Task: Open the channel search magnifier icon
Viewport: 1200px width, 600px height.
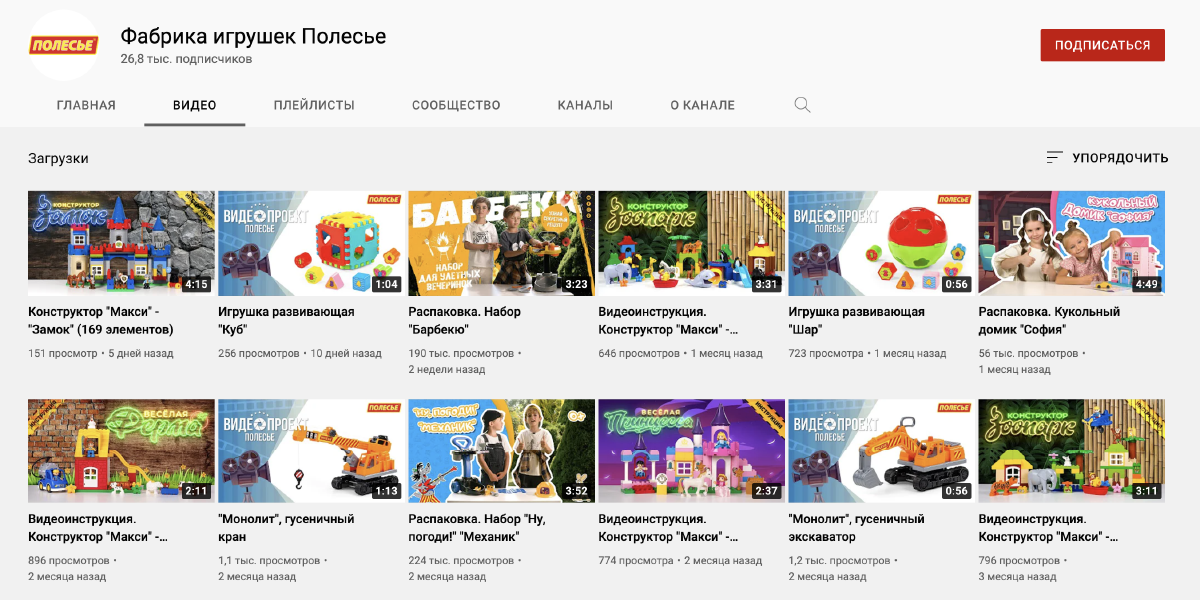Action: 802,105
